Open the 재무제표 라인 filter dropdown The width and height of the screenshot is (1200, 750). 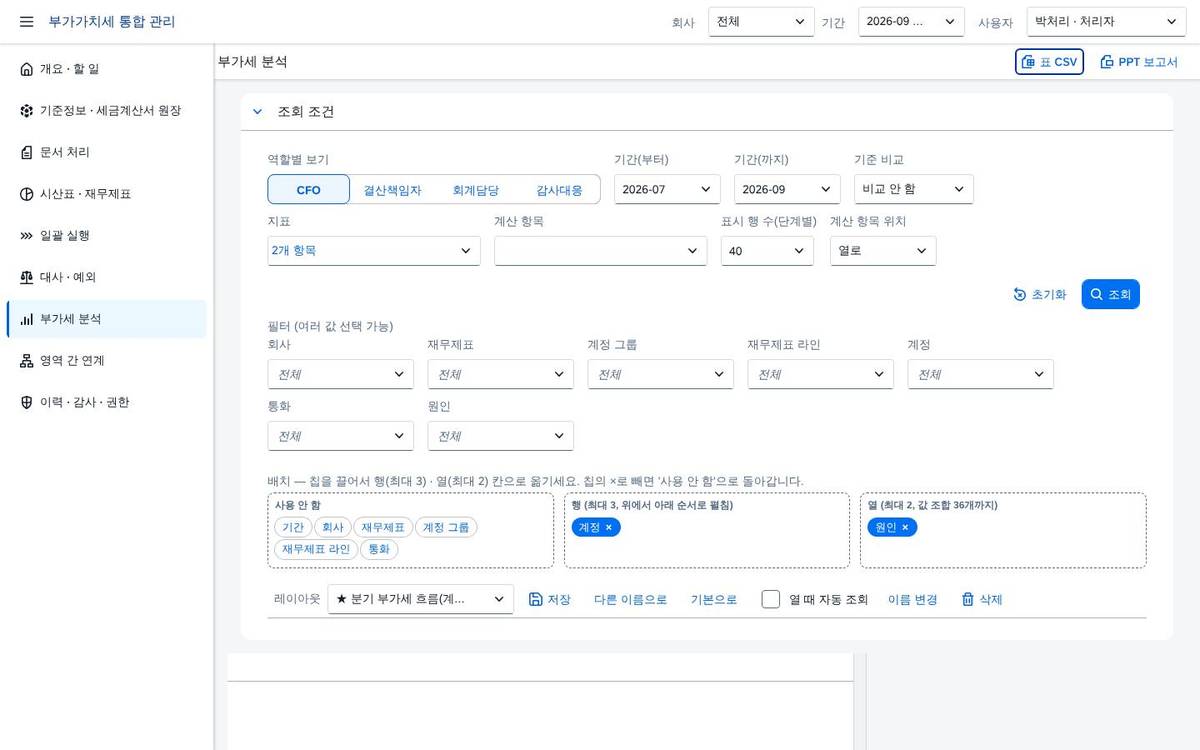(x=821, y=374)
